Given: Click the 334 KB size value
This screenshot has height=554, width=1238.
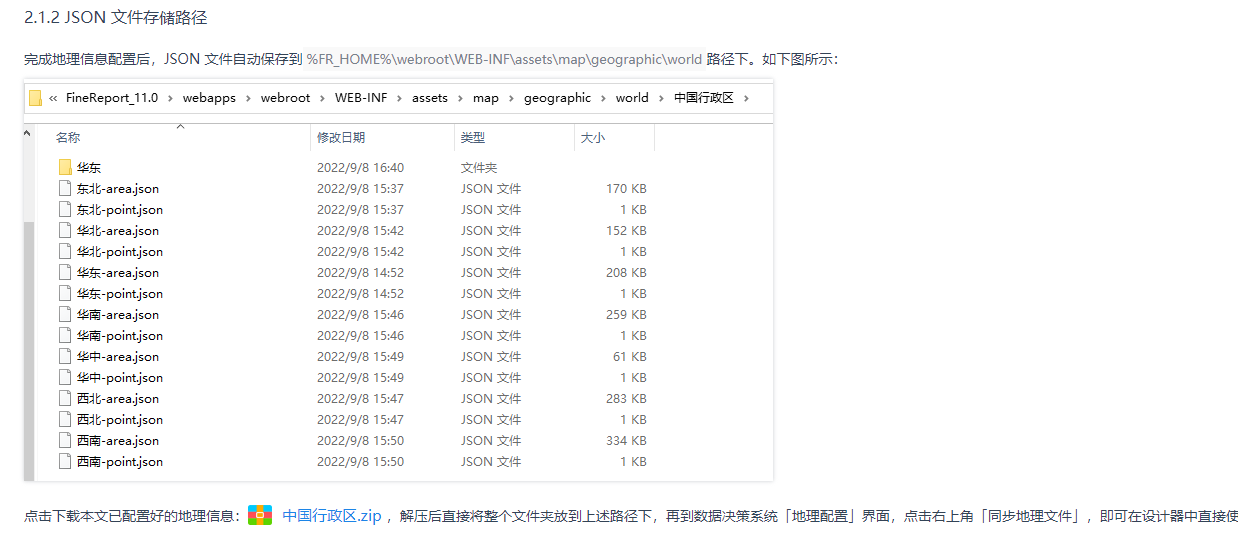Looking at the screenshot, I should [626, 441].
